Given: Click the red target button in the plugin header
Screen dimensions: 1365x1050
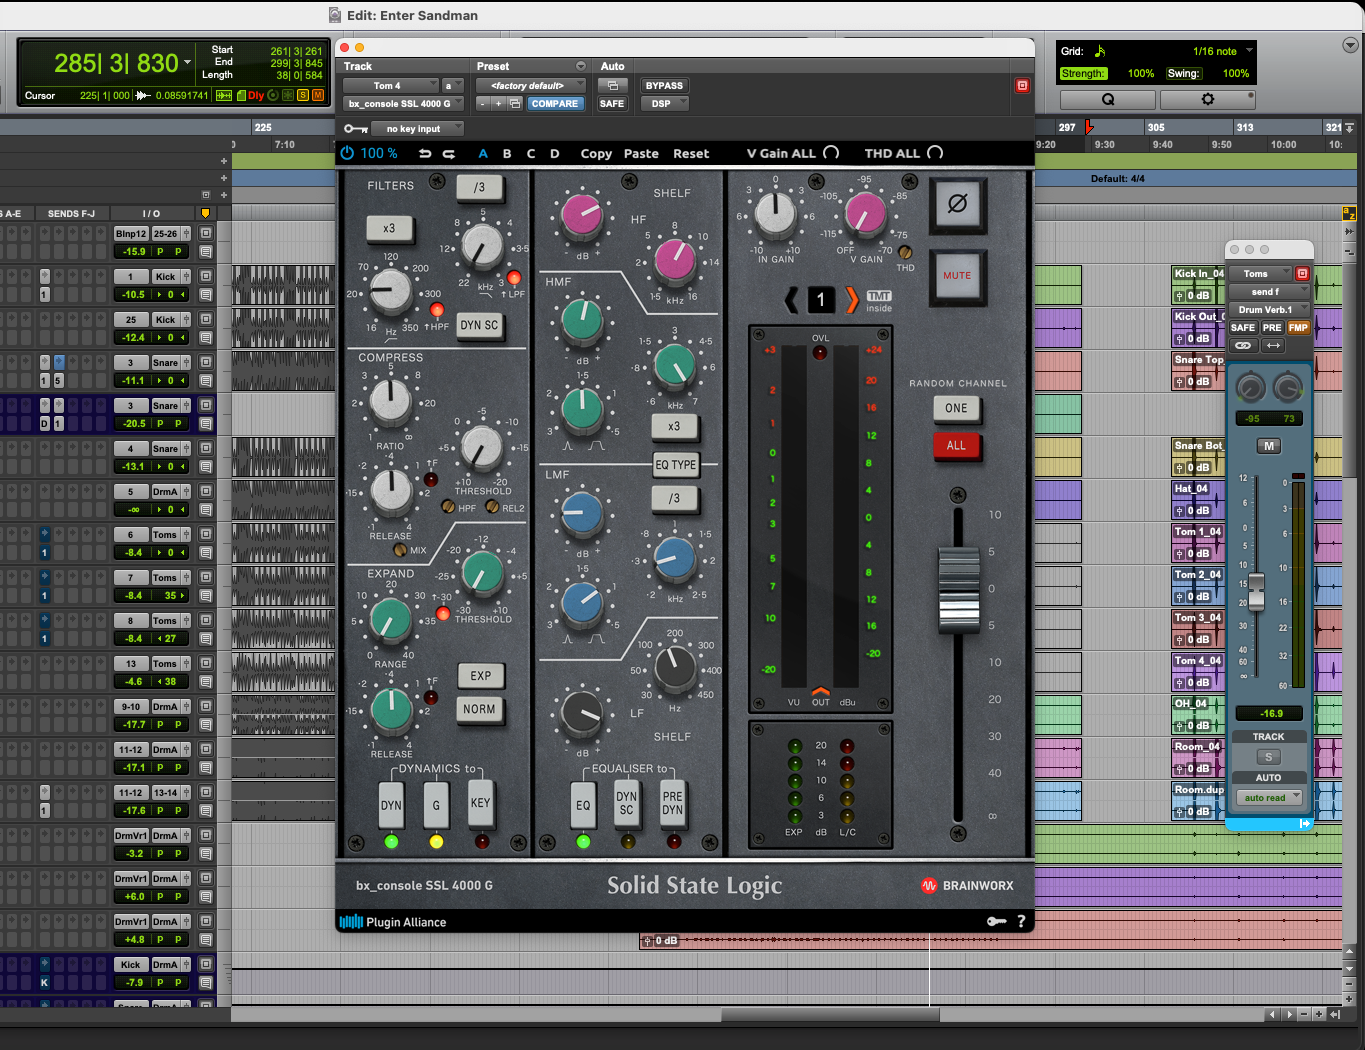Looking at the screenshot, I should coord(1022,86).
